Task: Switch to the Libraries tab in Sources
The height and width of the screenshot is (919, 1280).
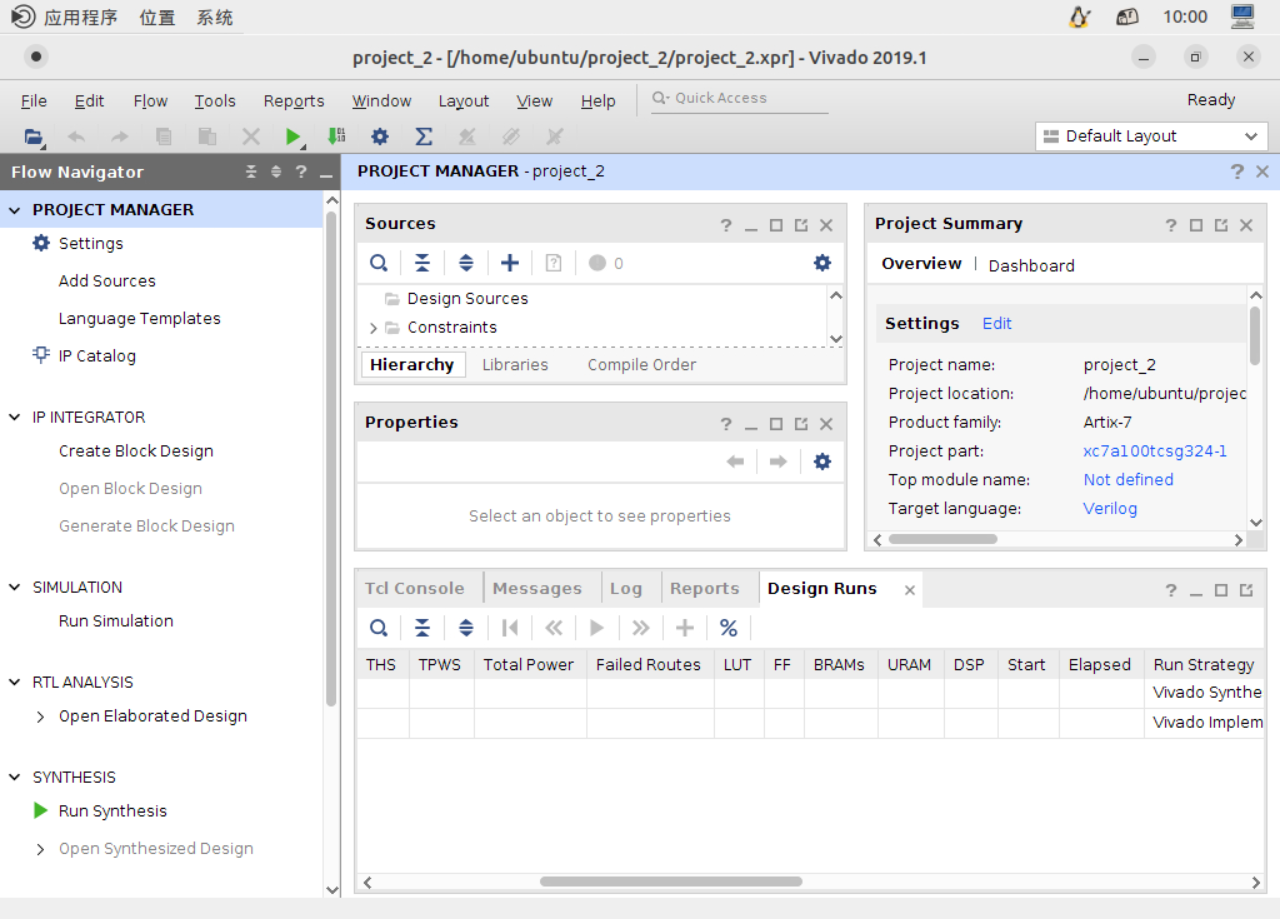Action: 515,365
